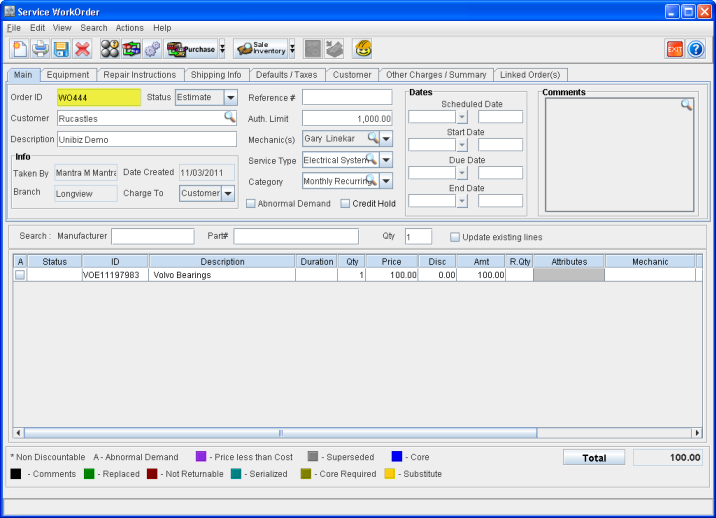The image size is (716, 518).
Task: Open the Defaults / Taxes tab
Action: tap(287, 75)
